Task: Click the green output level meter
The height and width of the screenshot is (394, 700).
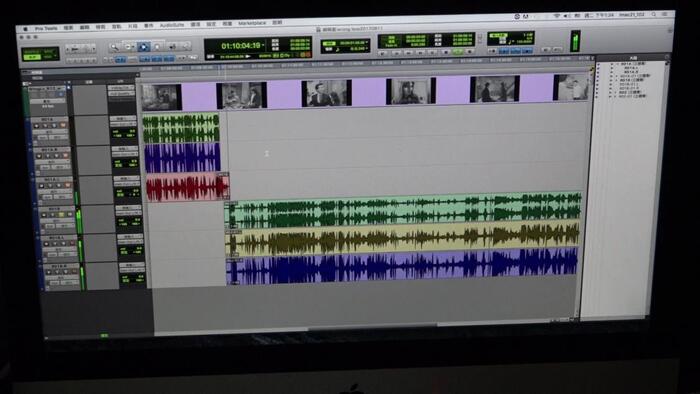Action: tap(576, 41)
